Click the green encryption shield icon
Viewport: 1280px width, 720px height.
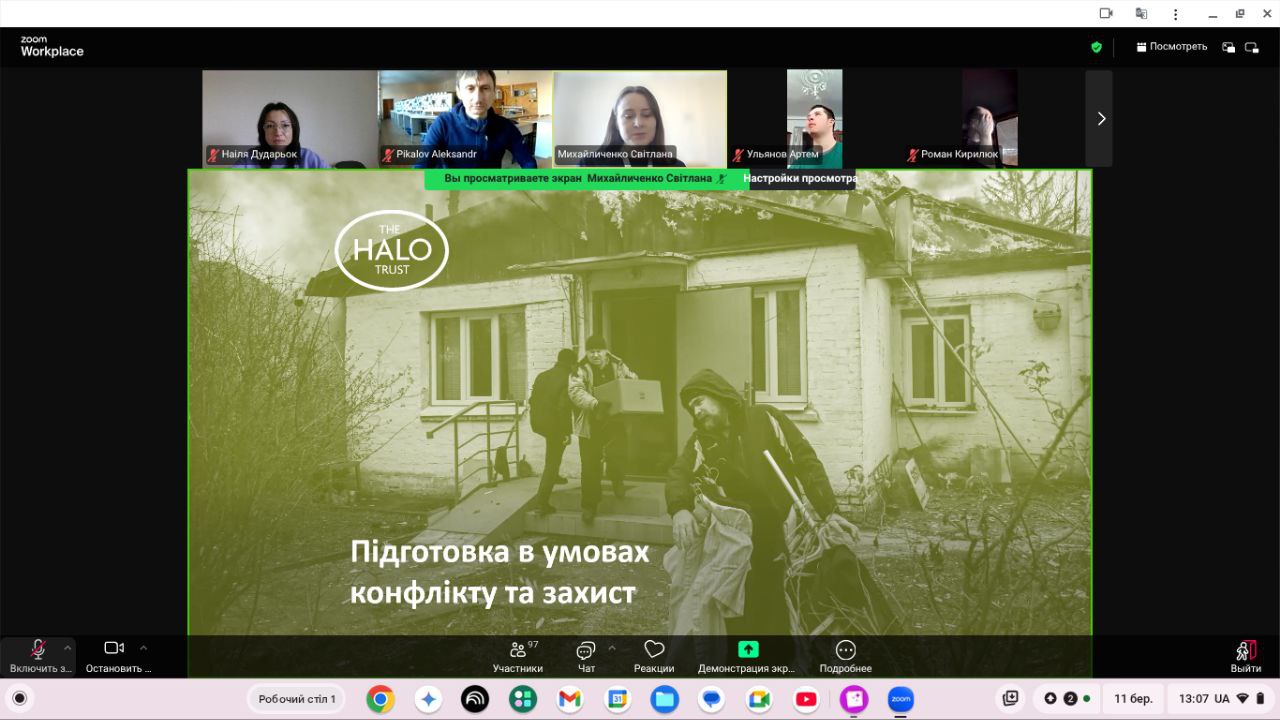(x=1096, y=47)
